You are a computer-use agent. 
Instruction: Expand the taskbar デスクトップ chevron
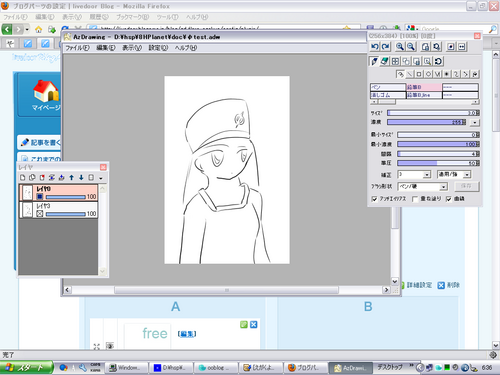pyautogui.click(x=411, y=366)
